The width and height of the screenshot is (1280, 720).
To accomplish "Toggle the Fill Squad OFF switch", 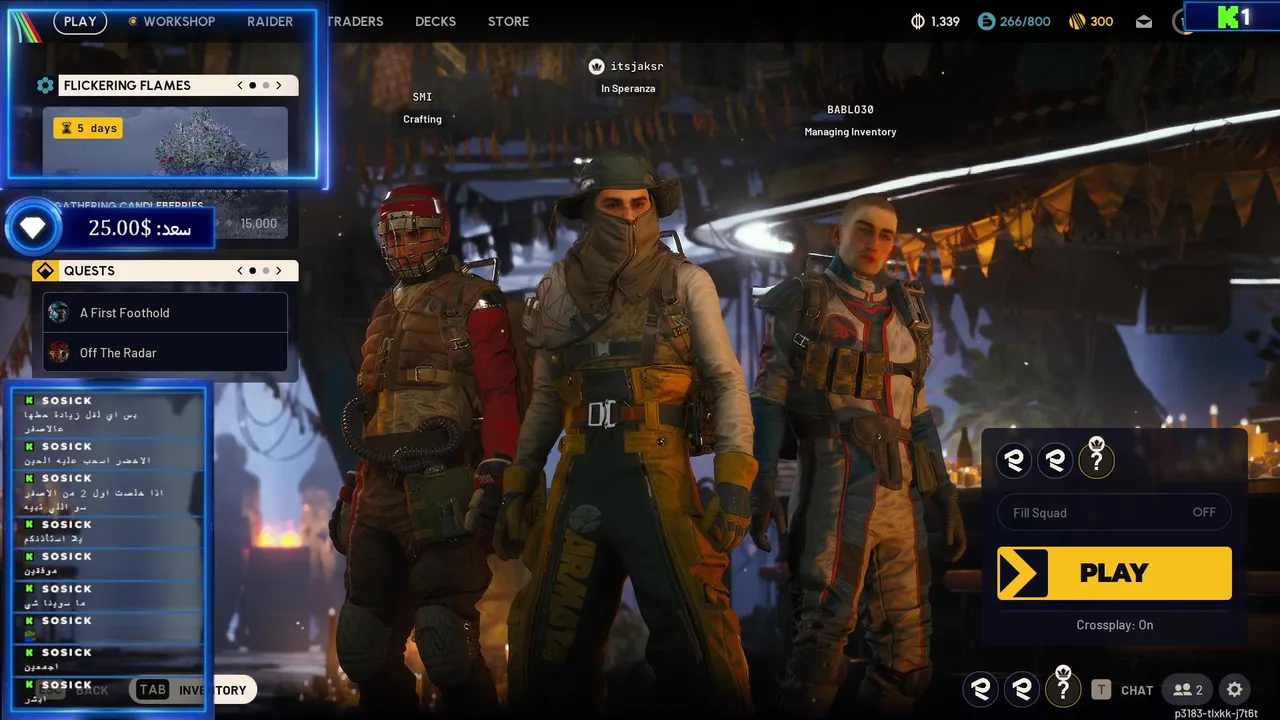I will [x=1114, y=512].
